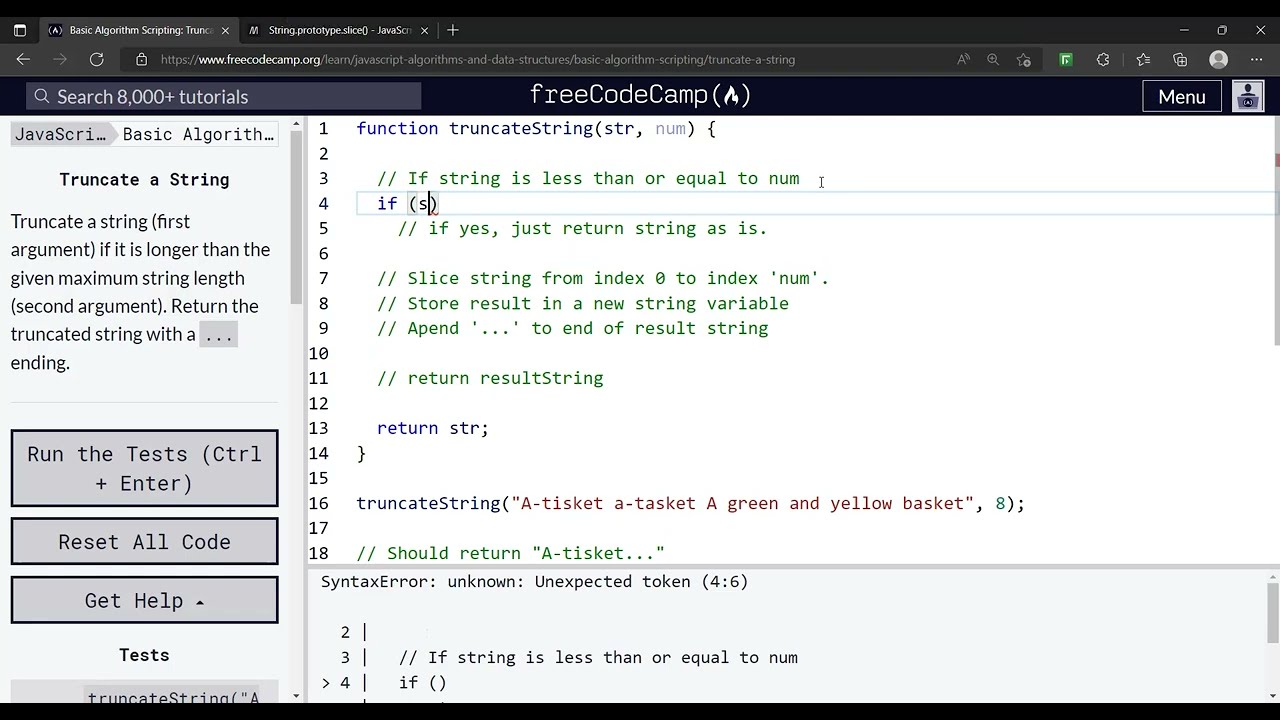
Task: Click the 'Should return A-tisket...' comment
Action: click(x=510, y=553)
